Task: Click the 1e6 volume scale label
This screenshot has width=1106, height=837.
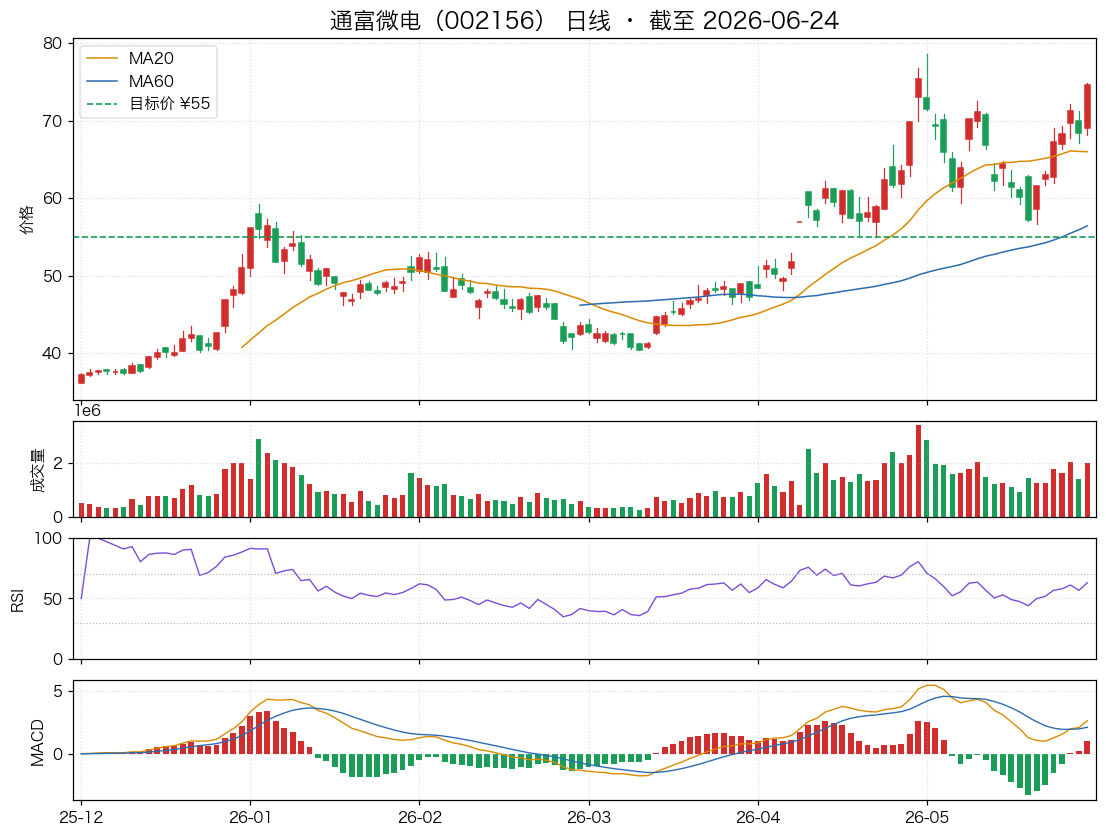Action: (x=87, y=411)
